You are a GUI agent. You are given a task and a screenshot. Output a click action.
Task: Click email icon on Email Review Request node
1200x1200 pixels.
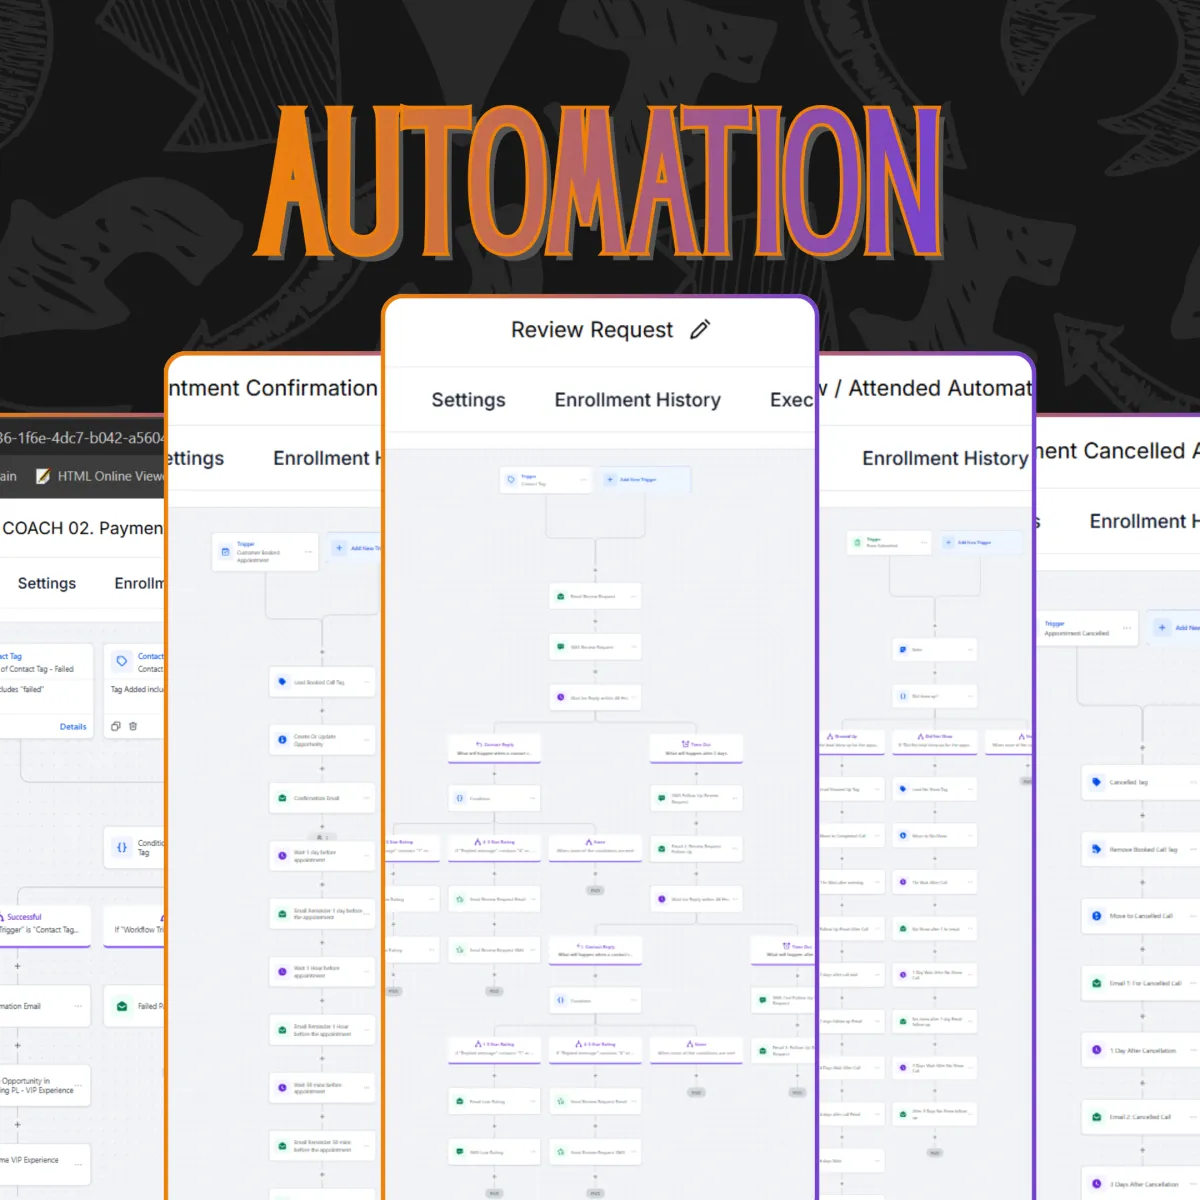(561, 596)
